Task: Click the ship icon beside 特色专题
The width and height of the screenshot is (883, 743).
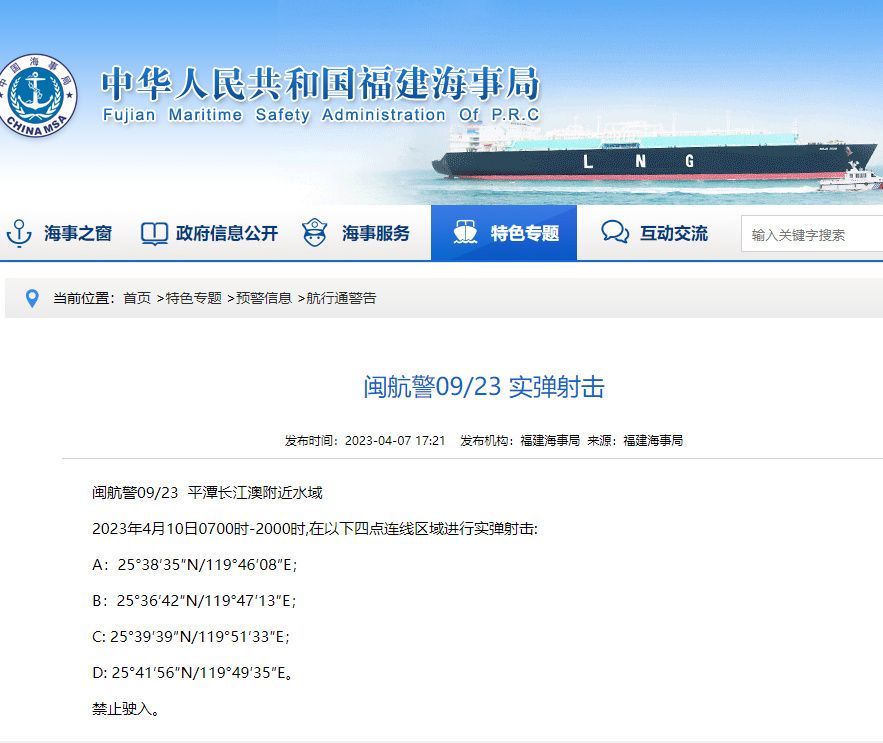Action: coord(465,232)
